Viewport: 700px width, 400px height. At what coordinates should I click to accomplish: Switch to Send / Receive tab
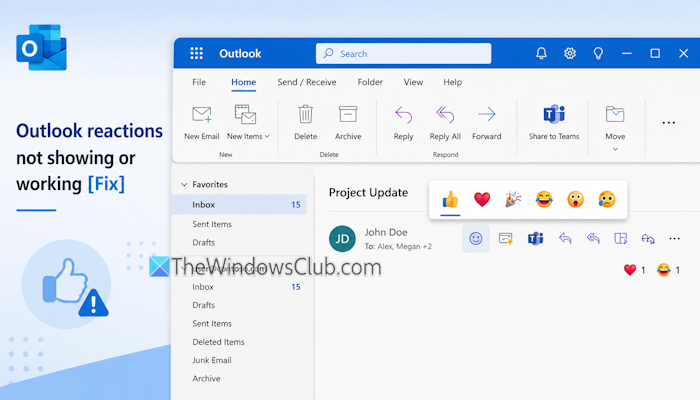tap(307, 82)
